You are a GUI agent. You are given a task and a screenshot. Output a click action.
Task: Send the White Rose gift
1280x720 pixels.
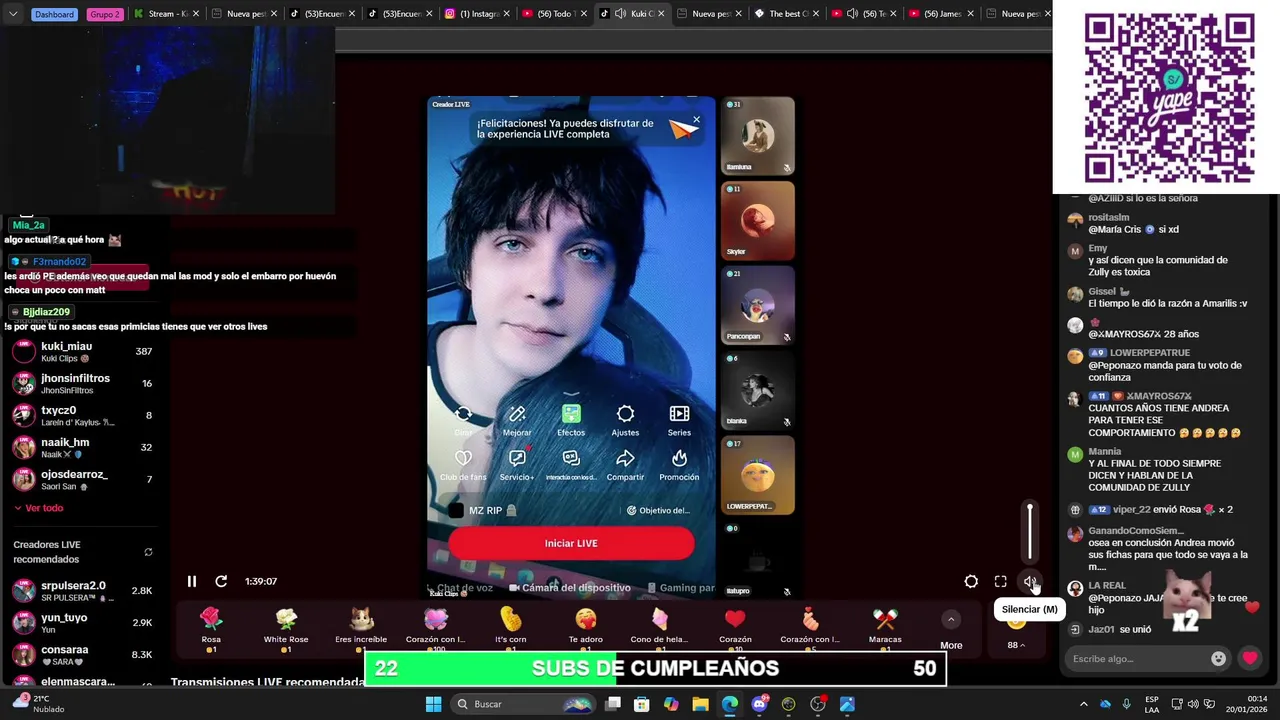coord(286,628)
